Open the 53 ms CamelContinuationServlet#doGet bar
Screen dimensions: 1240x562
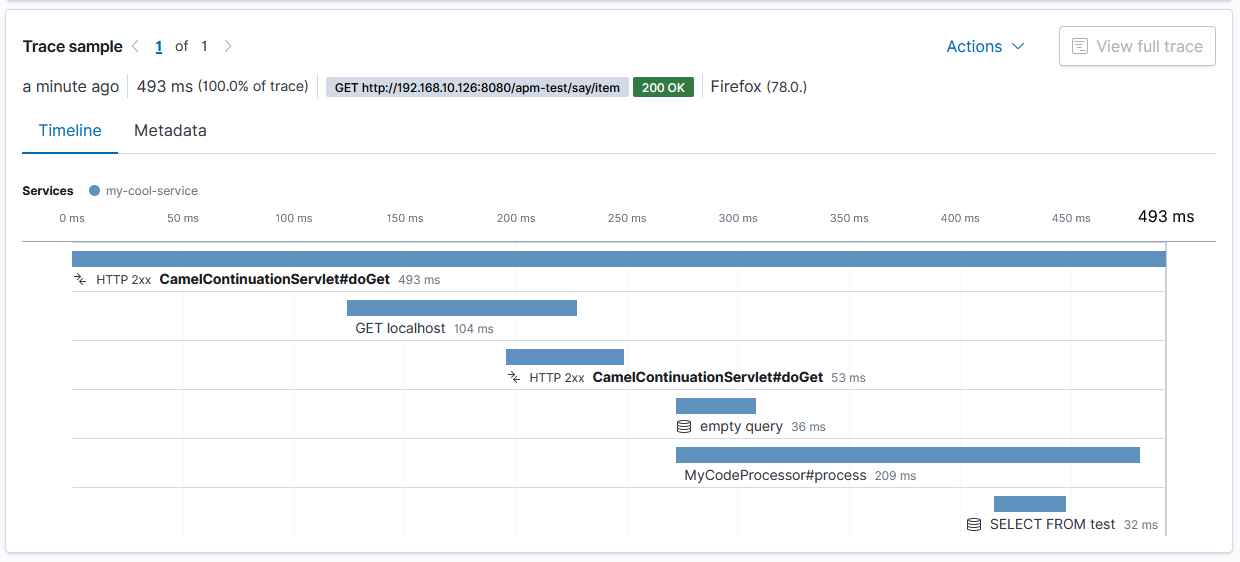tap(565, 357)
